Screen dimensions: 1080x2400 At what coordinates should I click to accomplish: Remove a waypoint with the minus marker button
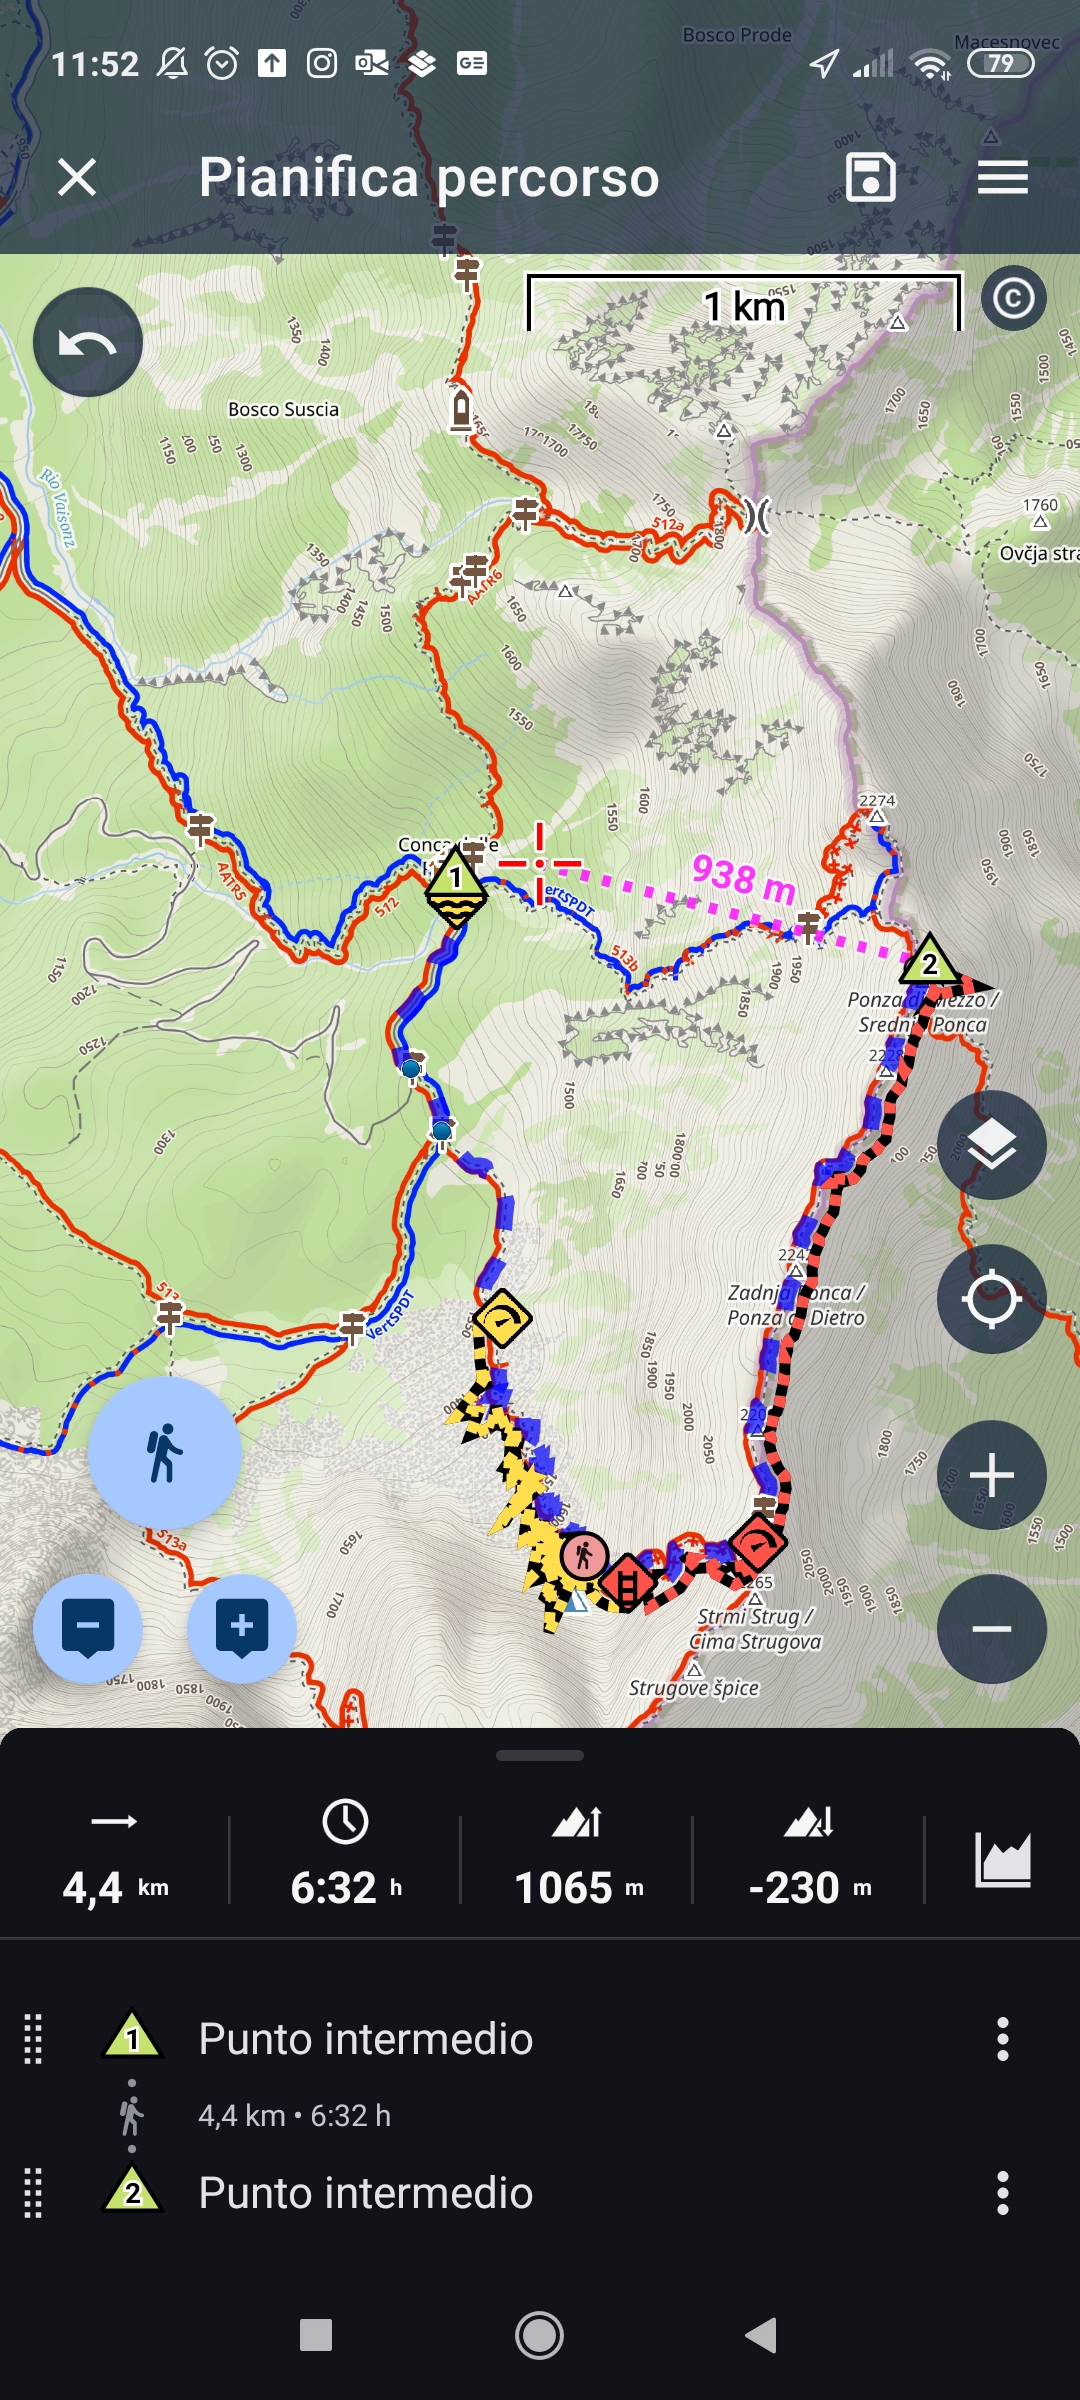pyautogui.click(x=88, y=1629)
